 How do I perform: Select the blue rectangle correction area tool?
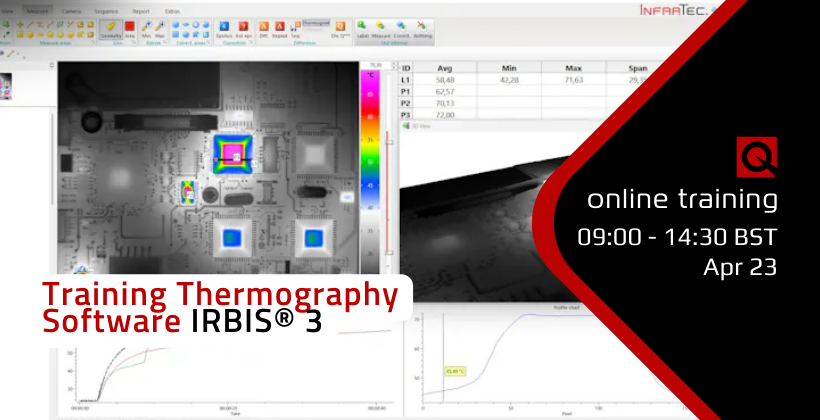click(x=176, y=35)
